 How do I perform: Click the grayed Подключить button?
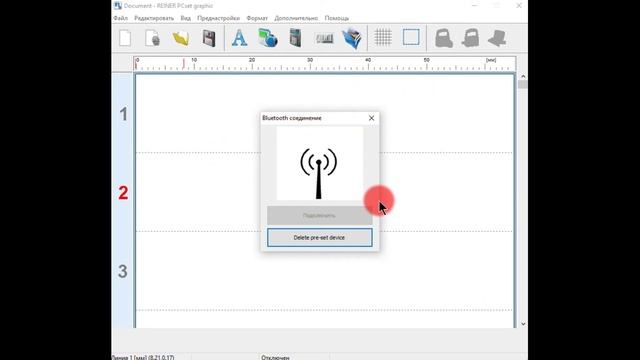point(320,215)
